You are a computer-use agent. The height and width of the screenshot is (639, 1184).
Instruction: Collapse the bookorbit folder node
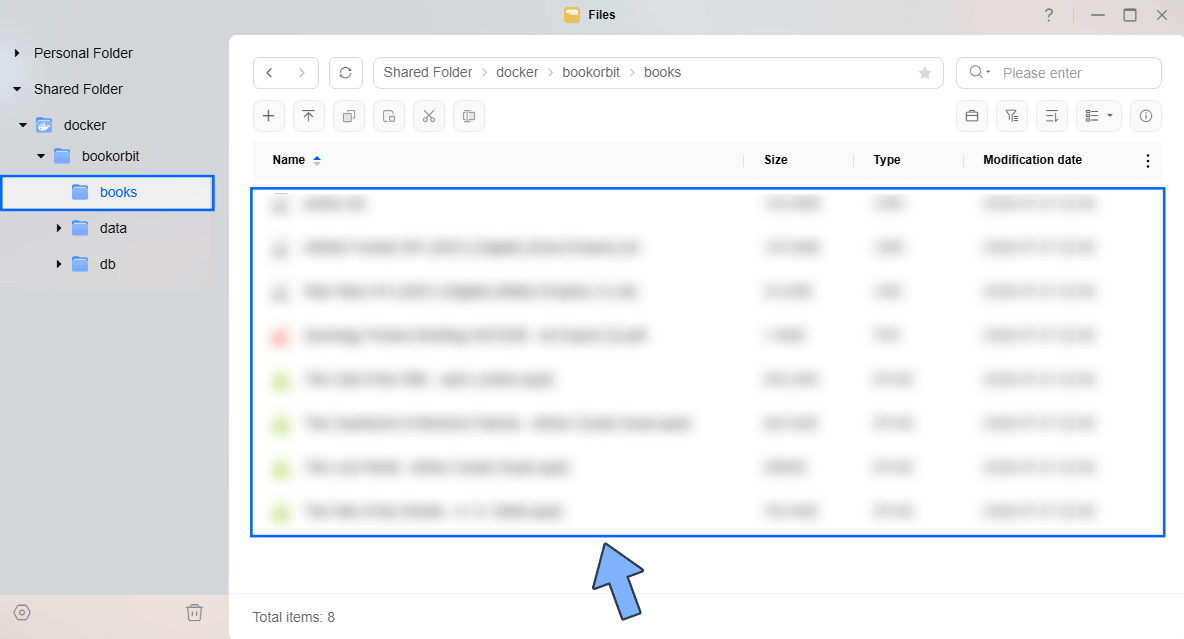[41, 156]
